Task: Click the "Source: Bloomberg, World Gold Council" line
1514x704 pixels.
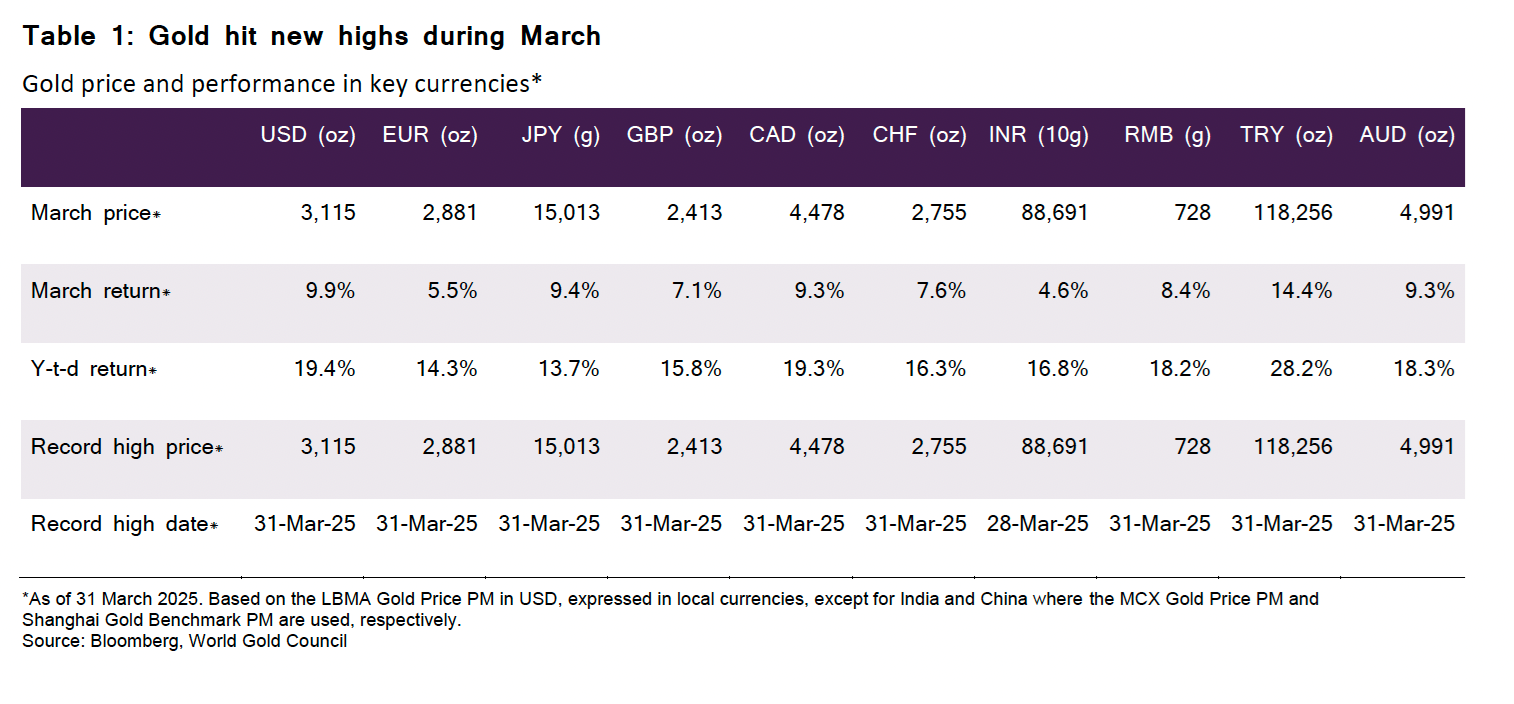Action: coord(184,641)
